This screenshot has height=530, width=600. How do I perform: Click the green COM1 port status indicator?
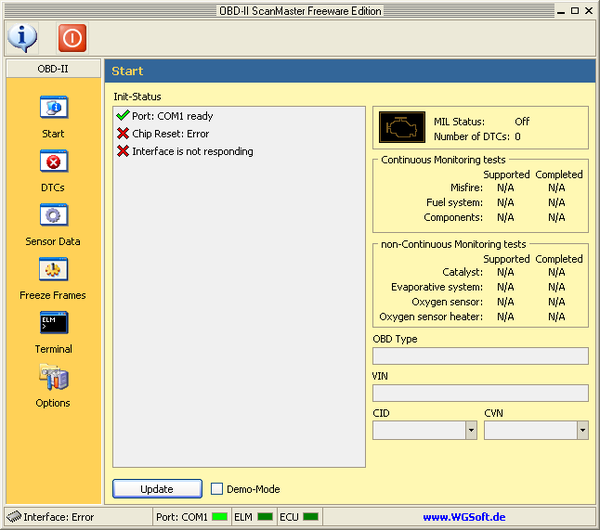[x=219, y=517]
